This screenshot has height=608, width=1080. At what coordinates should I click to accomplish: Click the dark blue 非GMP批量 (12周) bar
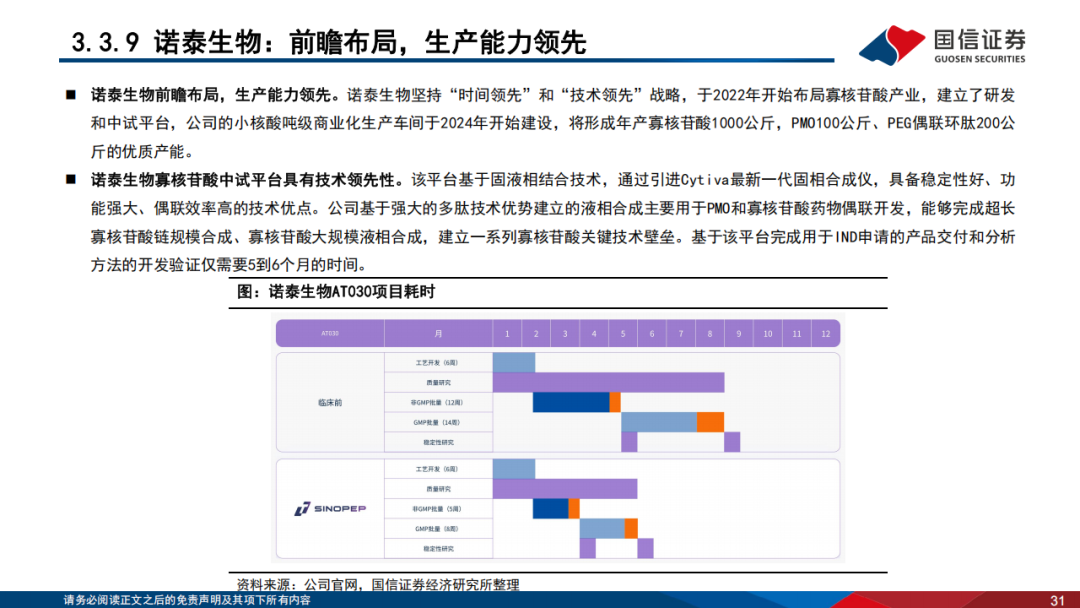click(571, 402)
